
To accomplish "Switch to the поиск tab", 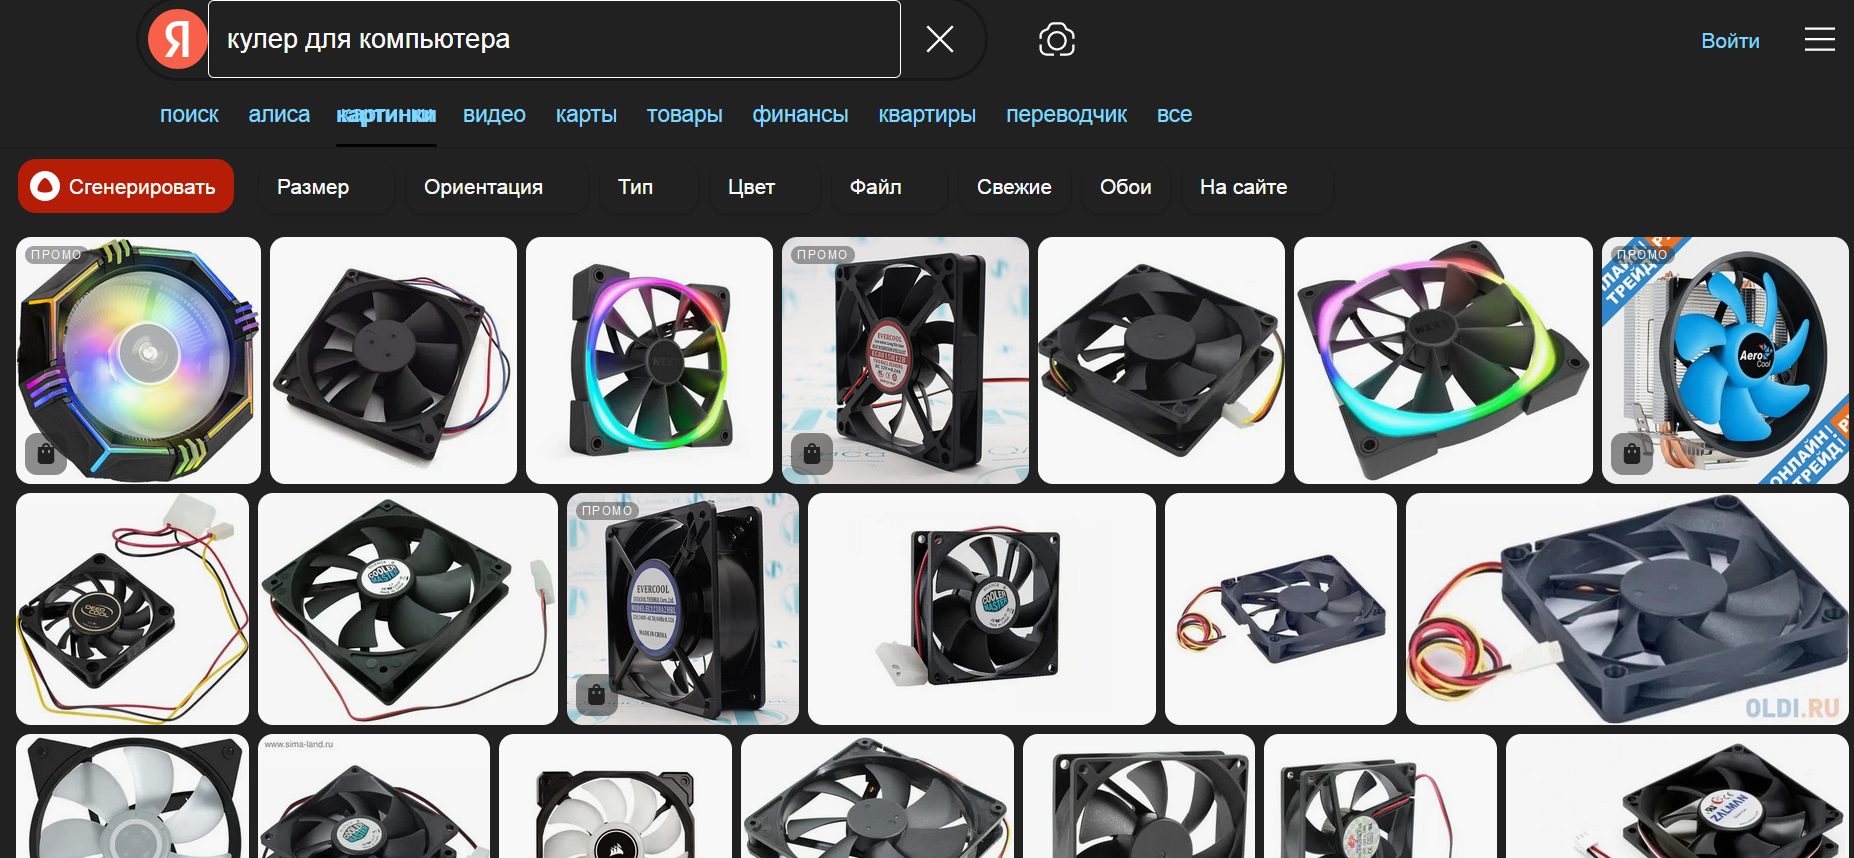I will coord(189,114).
